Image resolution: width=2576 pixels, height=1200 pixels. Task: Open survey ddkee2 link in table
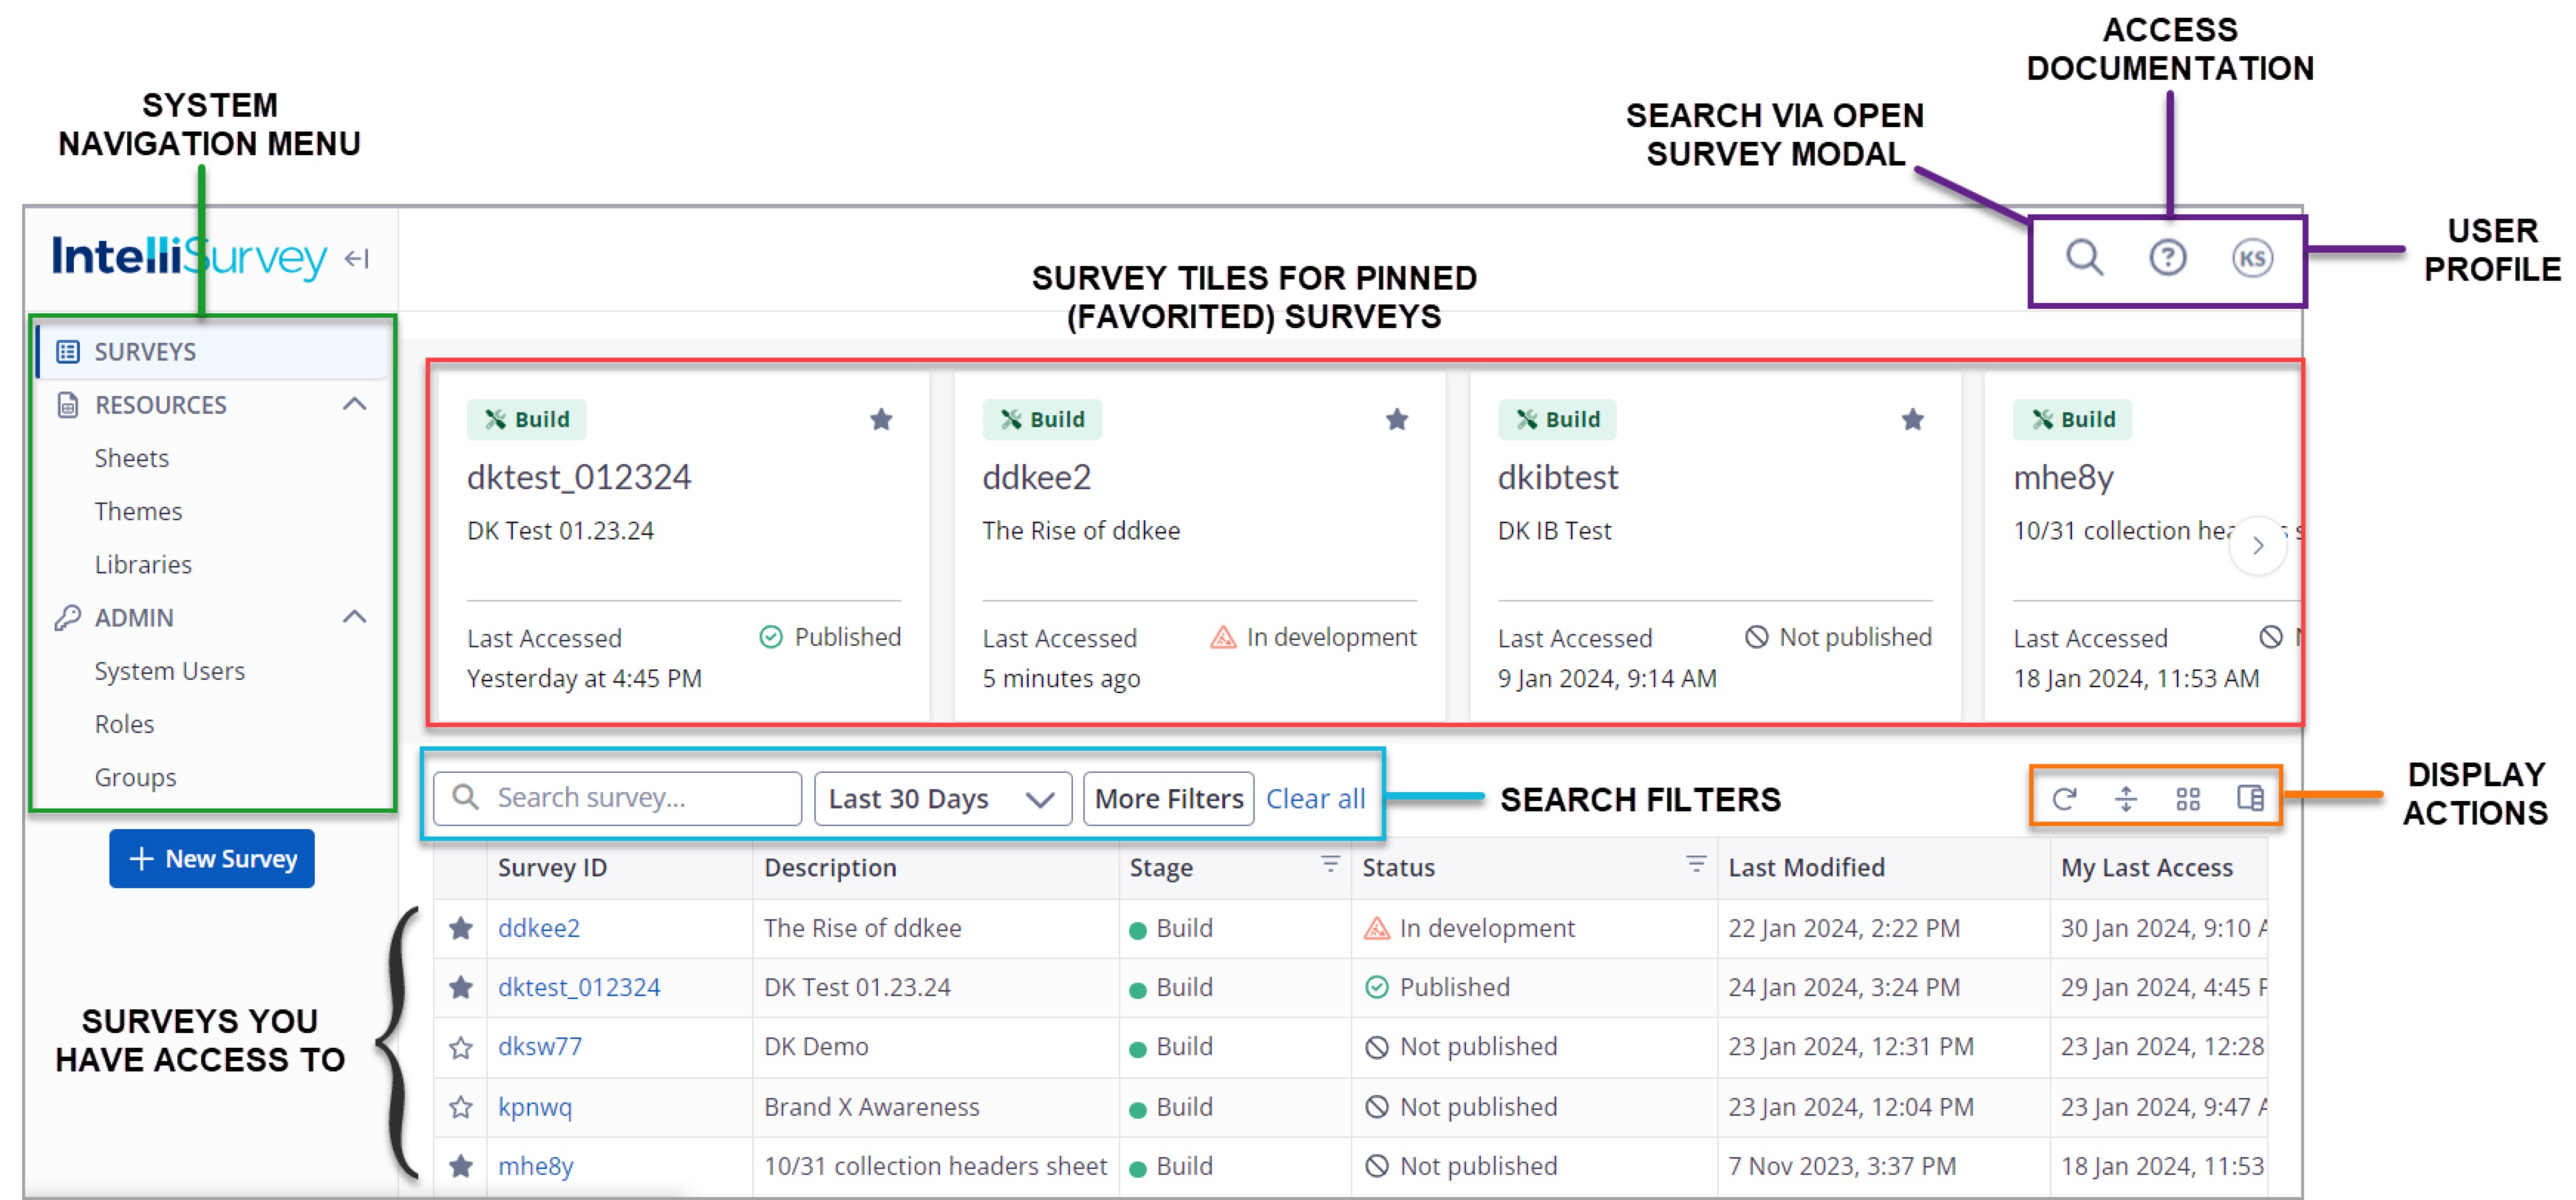[x=539, y=928]
